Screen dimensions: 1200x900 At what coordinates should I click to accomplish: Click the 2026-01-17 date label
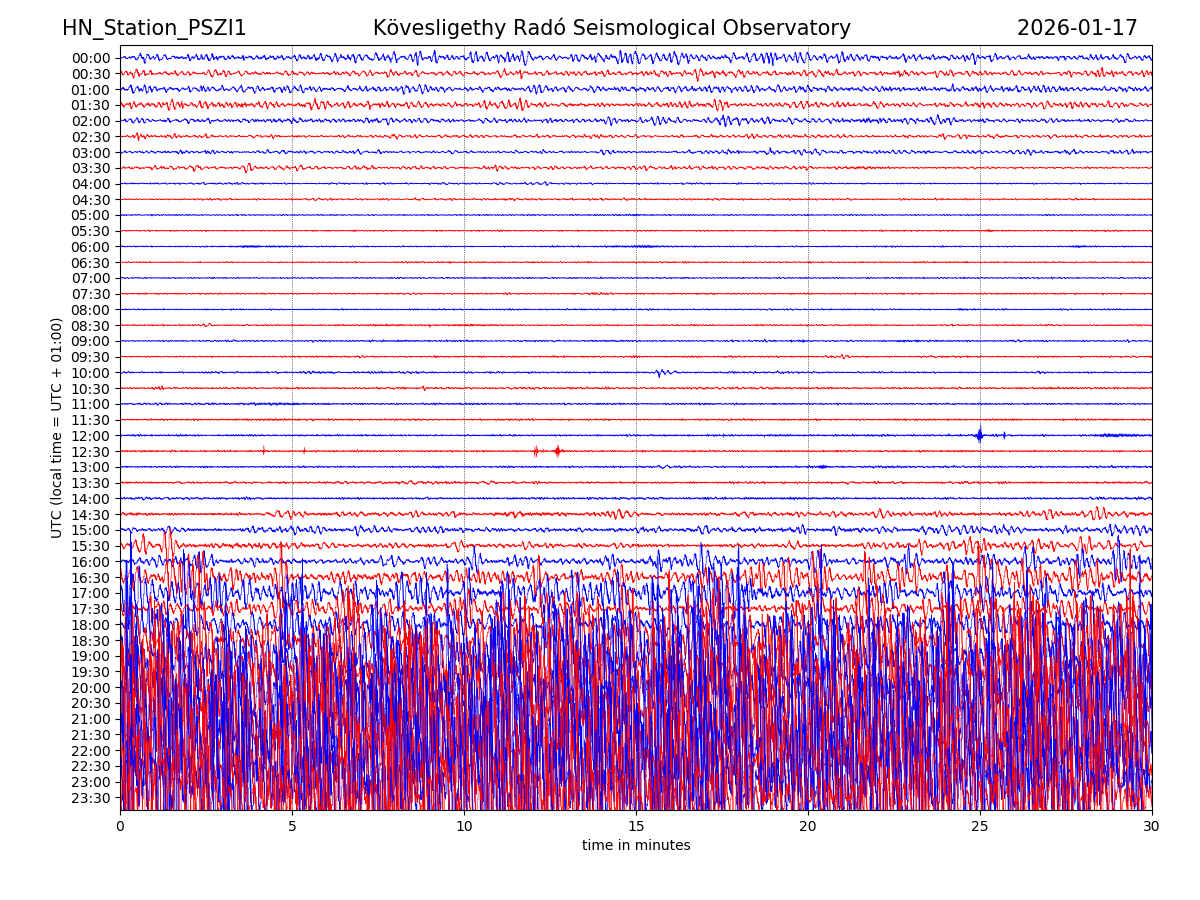click(x=1077, y=29)
